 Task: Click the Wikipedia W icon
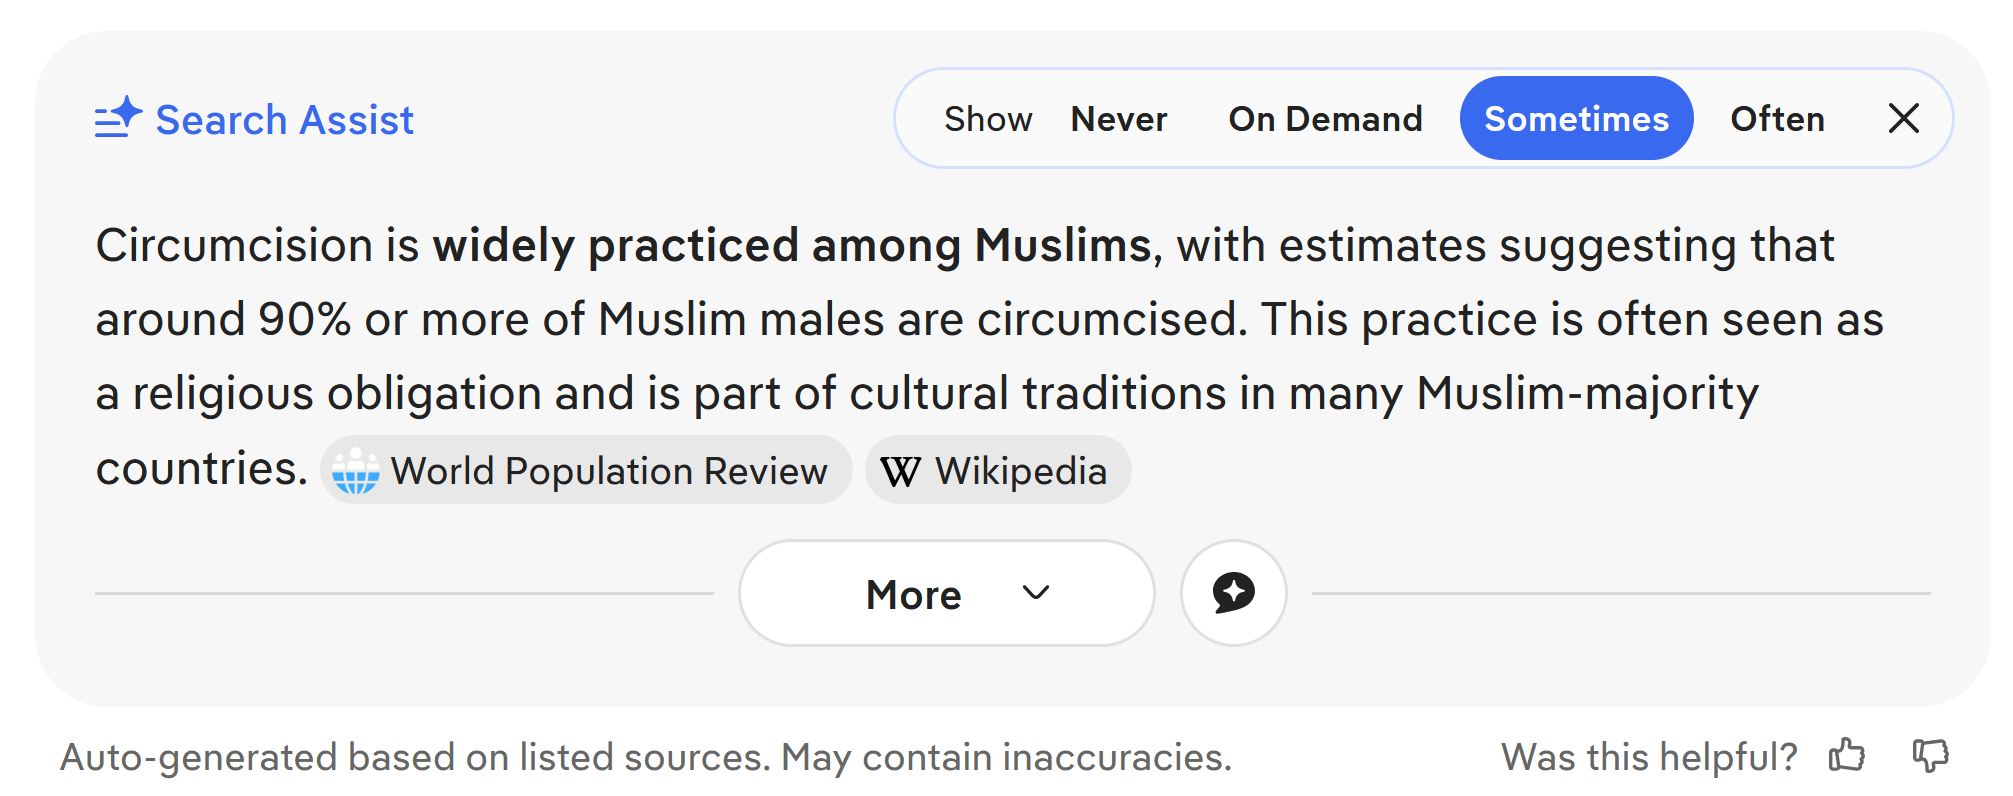click(x=900, y=471)
